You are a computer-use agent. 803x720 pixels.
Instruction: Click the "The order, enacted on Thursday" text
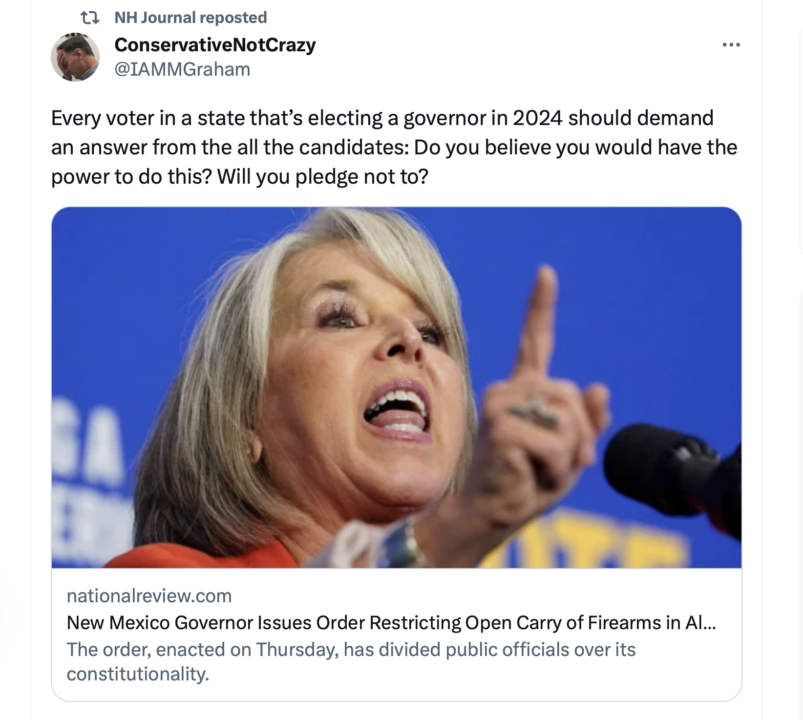tap(202, 650)
